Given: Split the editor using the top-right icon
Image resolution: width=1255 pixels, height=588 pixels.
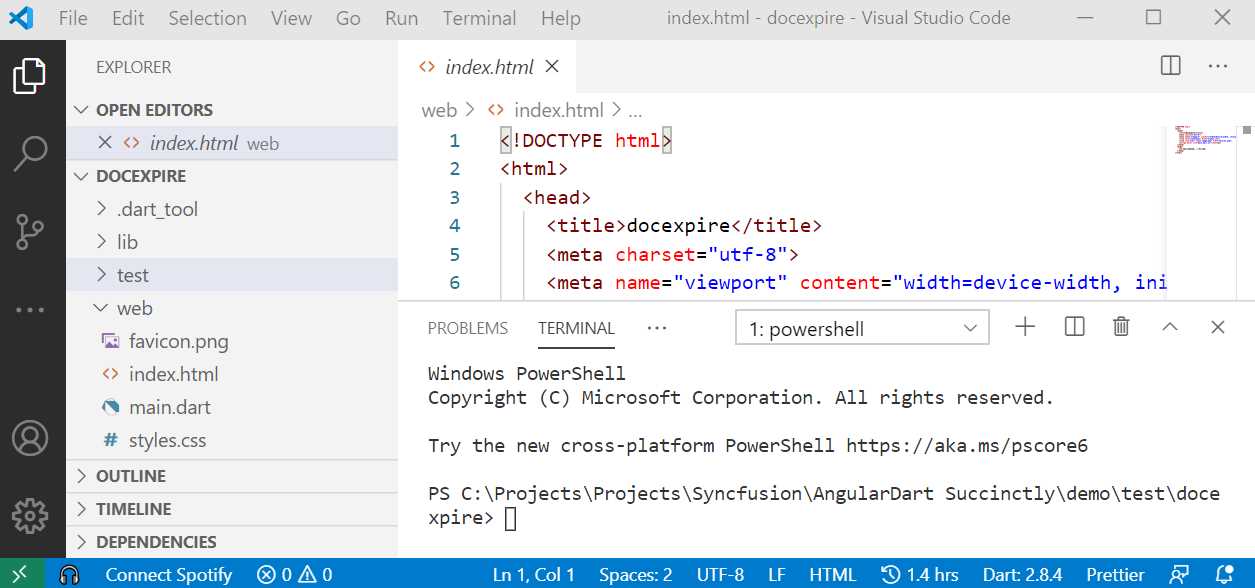Looking at the screenshot, I should [x=1169, y=65].
